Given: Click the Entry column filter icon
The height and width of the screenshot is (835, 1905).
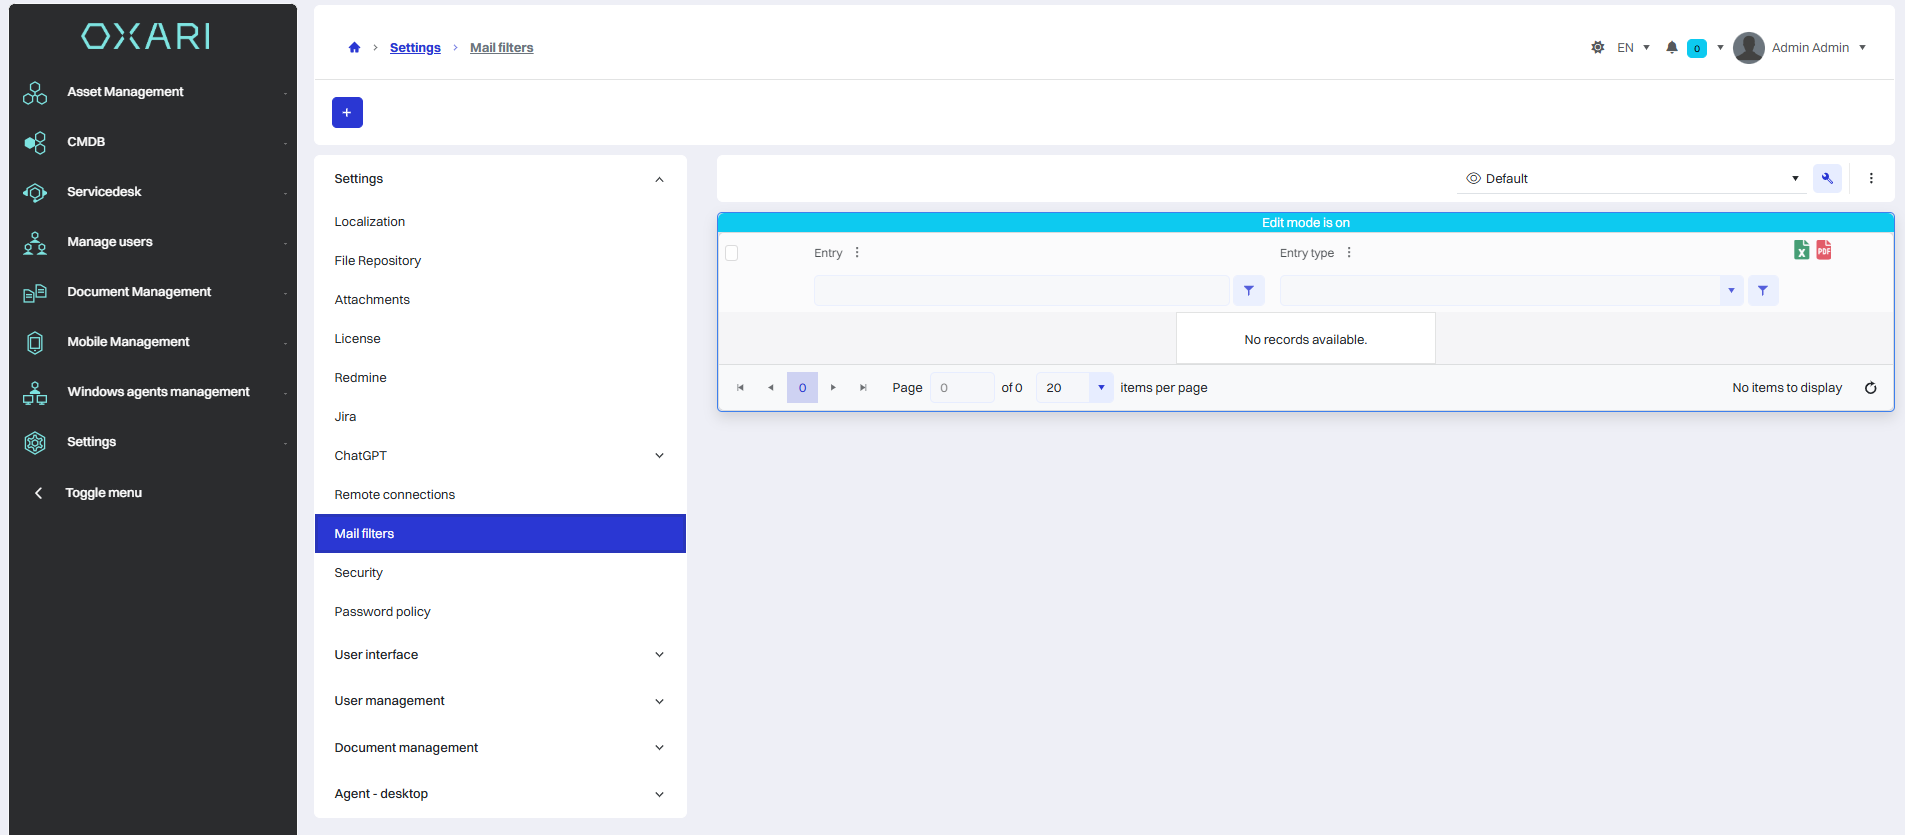Looking at the screenshot, I should 1249,291.
